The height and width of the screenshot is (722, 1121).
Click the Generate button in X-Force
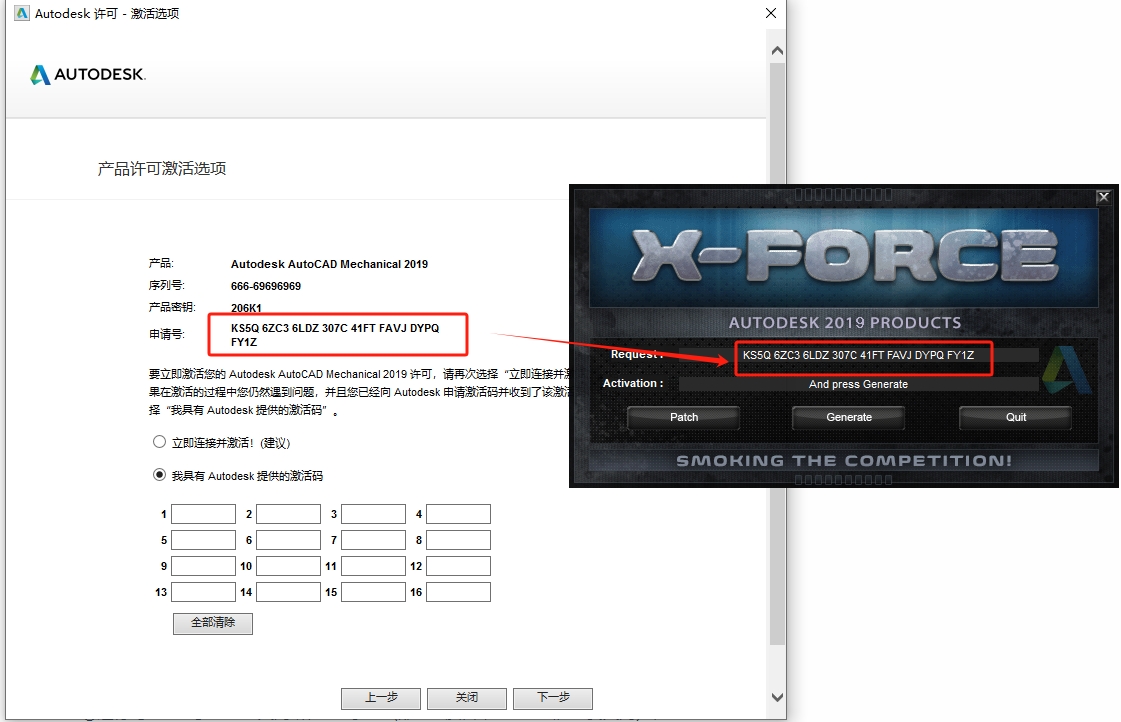point(849,417)
